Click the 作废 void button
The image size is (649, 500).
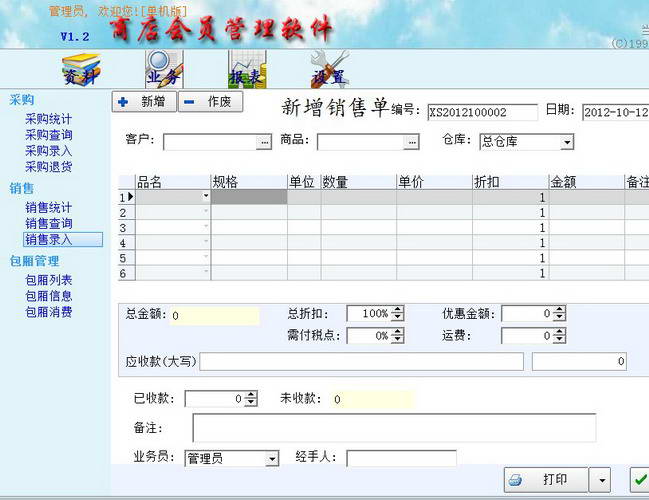(x=210, y=102)
